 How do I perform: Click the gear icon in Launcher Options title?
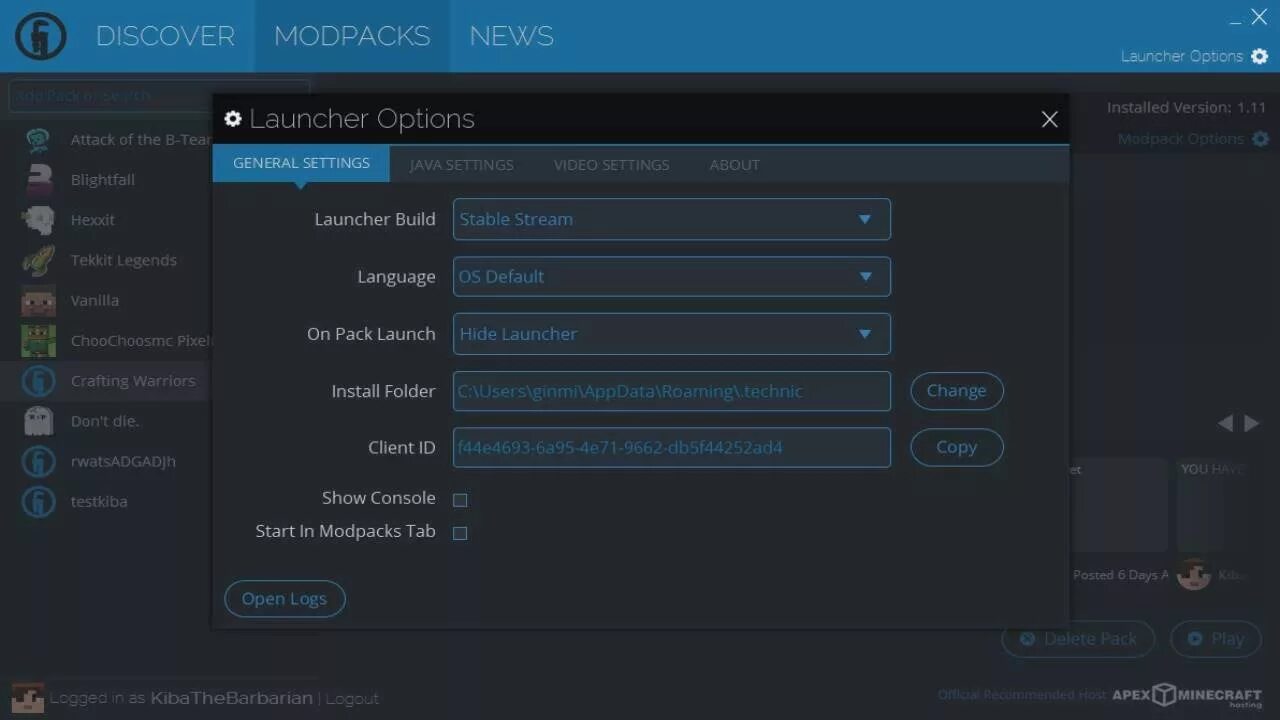(233, 119)
